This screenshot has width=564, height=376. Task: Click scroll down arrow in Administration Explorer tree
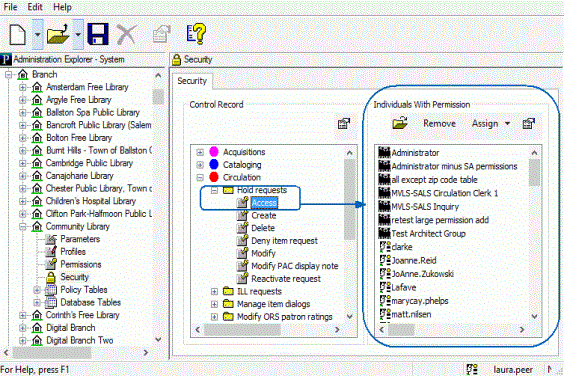point(158,340)
